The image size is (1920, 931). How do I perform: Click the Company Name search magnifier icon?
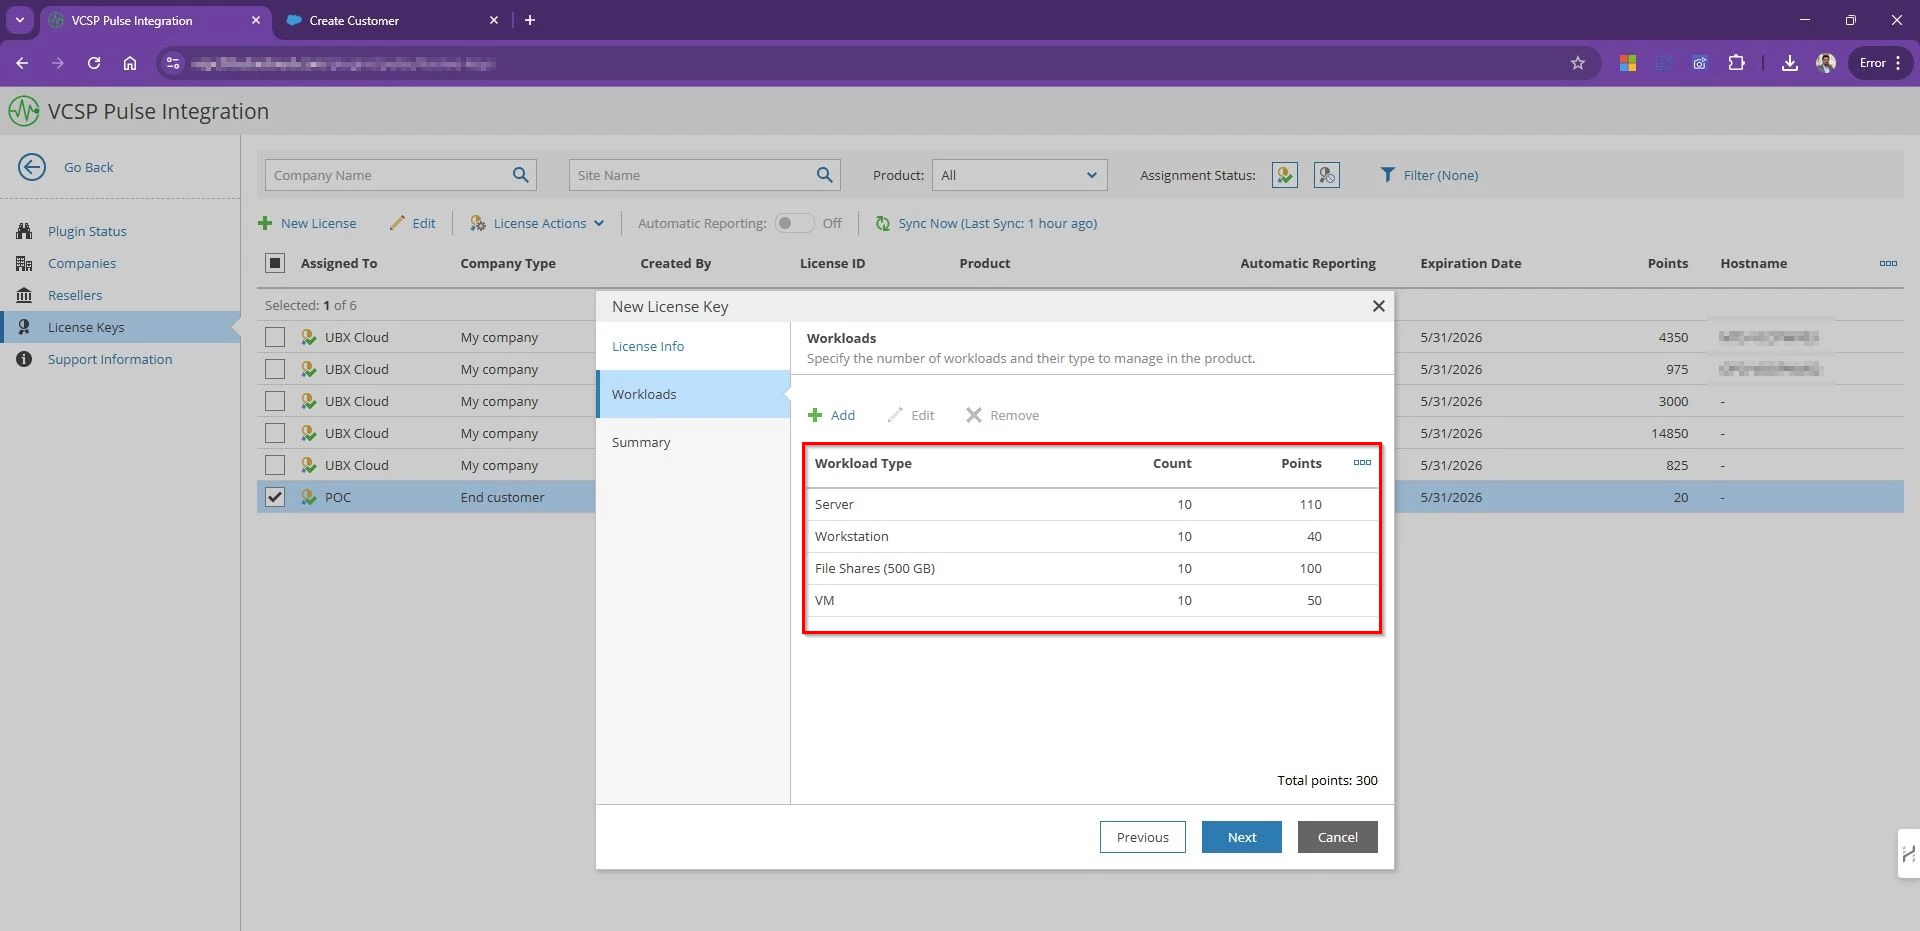[x=520, y=175]
